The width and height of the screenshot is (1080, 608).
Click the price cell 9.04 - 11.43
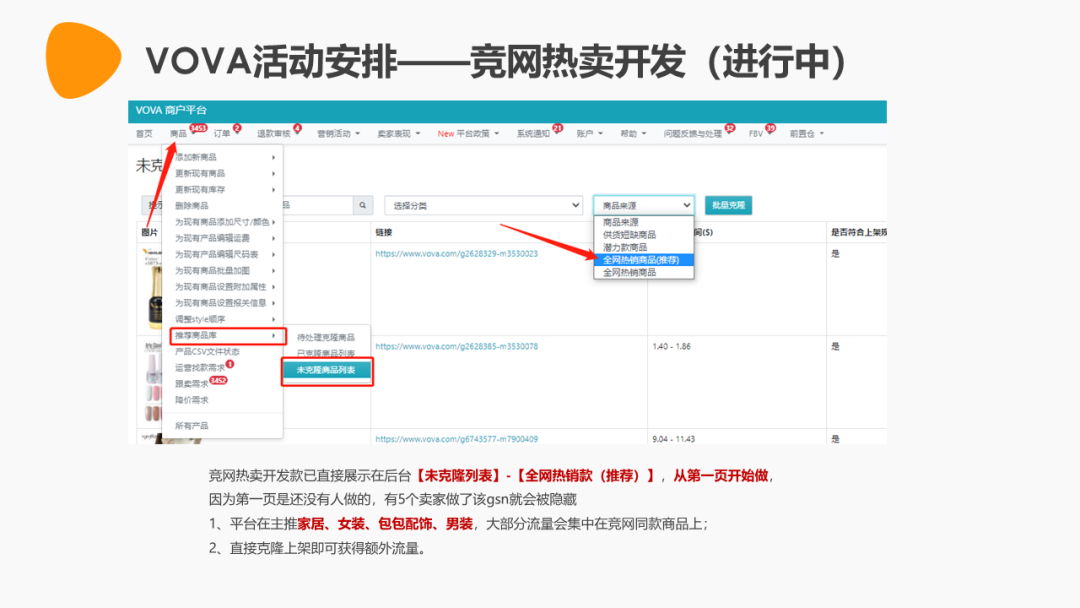pyautogui.click(x=674, y=439)
